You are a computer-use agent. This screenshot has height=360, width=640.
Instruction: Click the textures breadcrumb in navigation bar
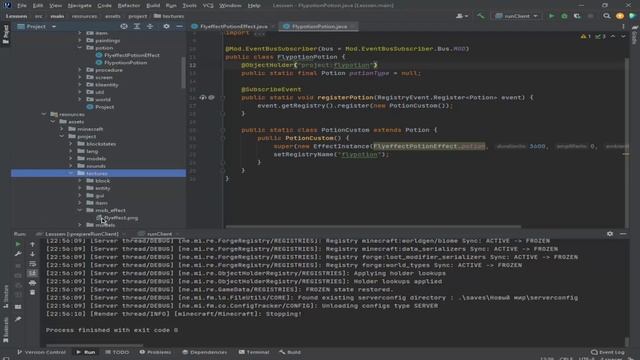pos(169,16)
